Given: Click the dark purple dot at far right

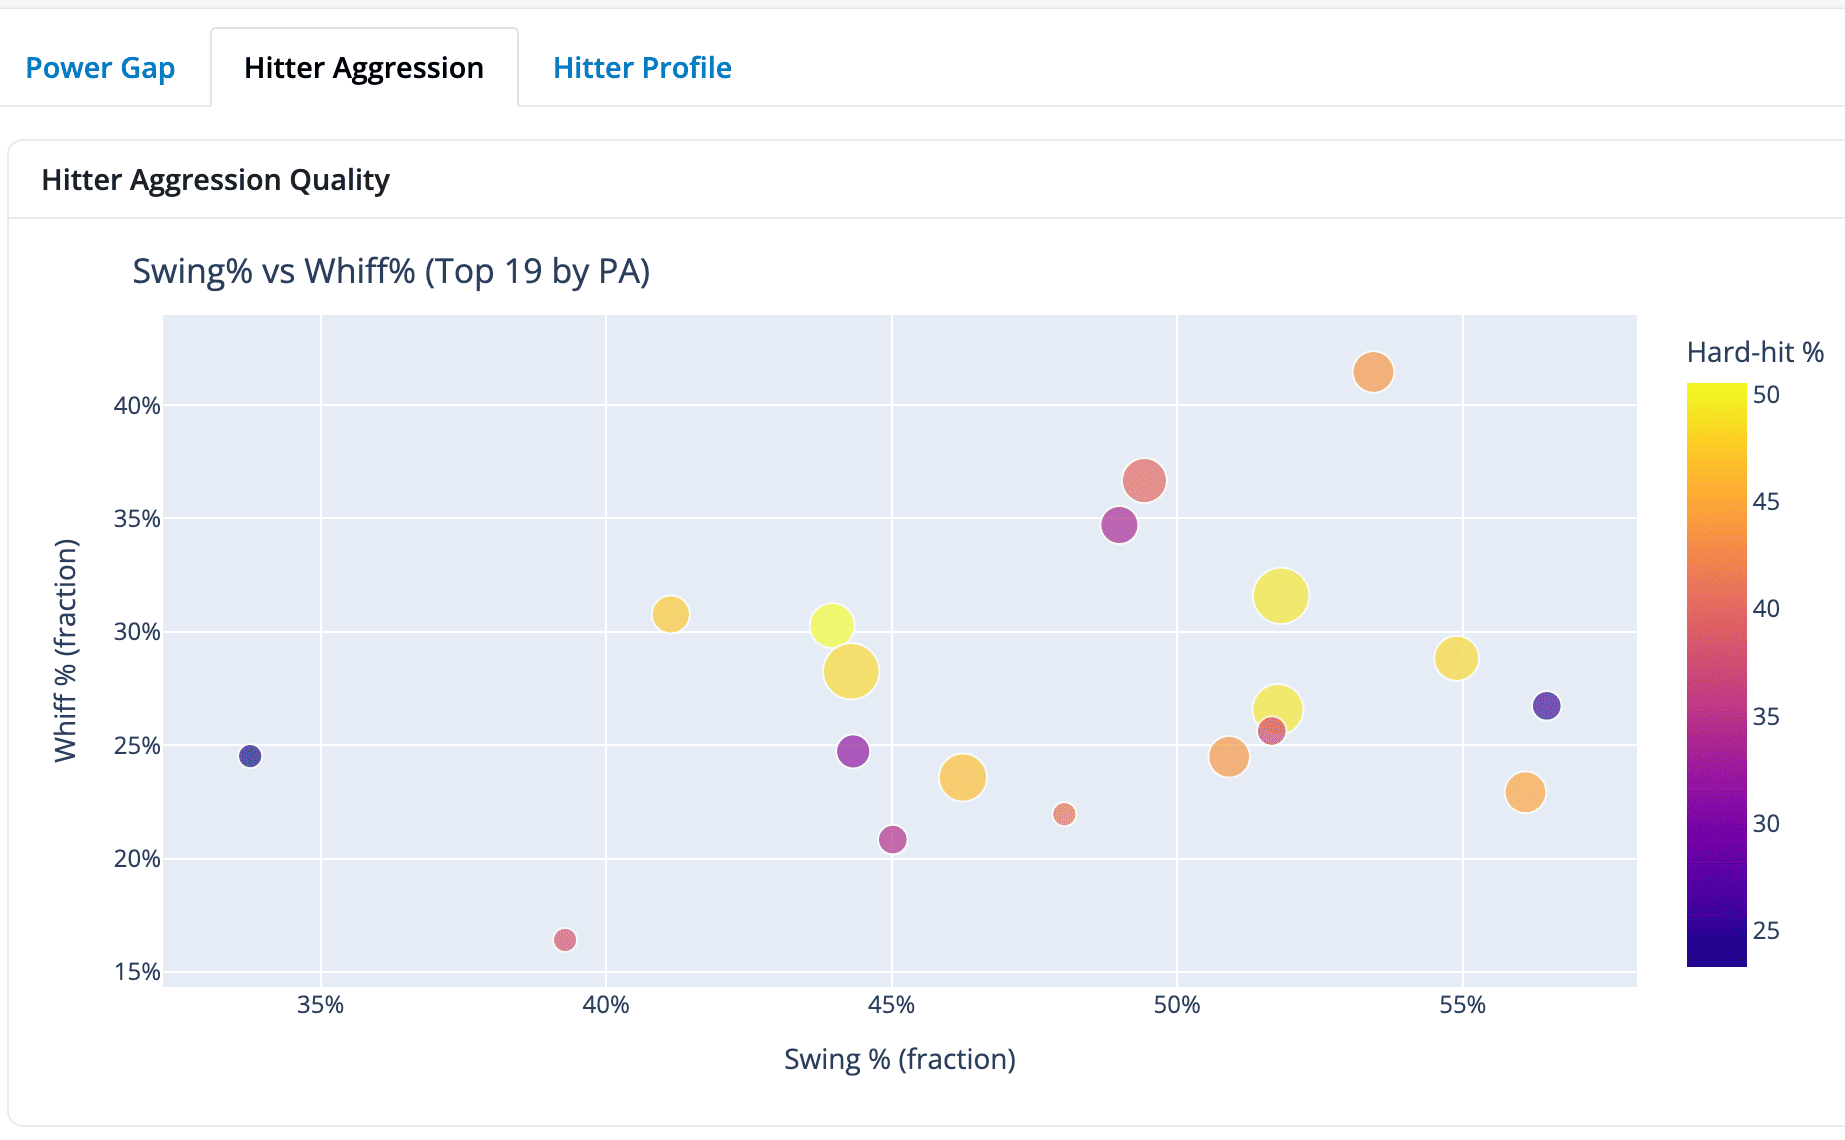Looking at the screenshot, I should click(1548, 705).
